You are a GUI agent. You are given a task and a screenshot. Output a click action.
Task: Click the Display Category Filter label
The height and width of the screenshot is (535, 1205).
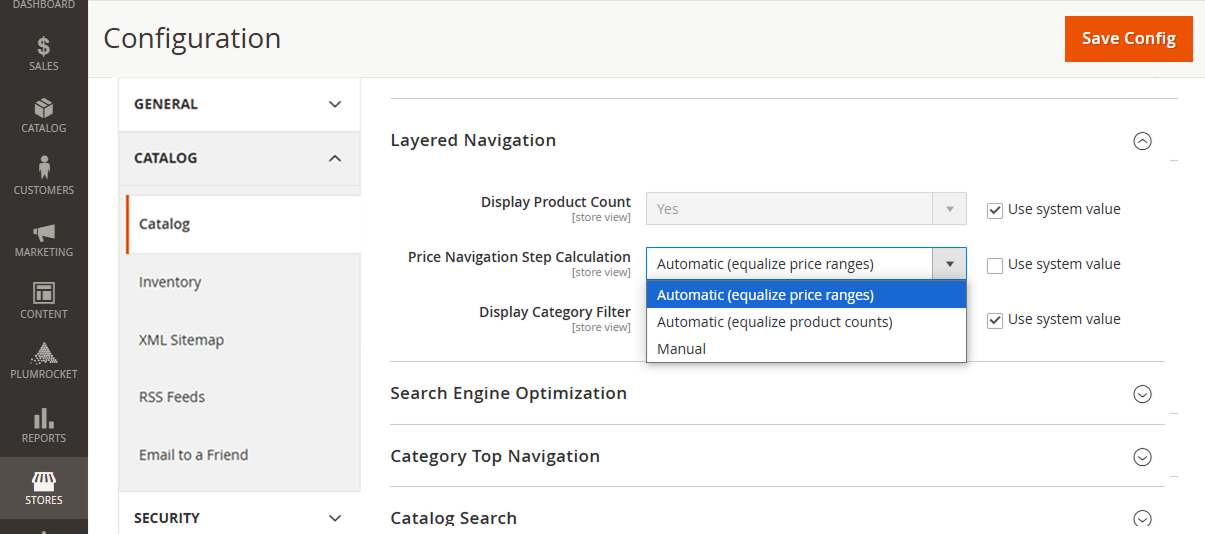(x=555, y=312)
